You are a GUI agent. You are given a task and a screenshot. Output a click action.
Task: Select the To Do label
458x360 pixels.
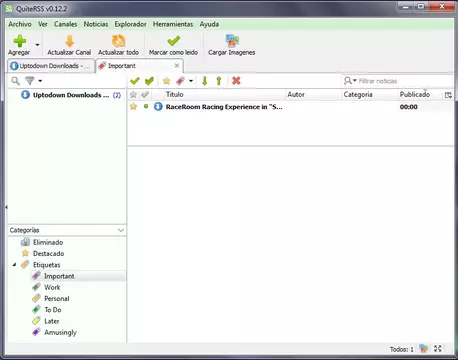53,310
